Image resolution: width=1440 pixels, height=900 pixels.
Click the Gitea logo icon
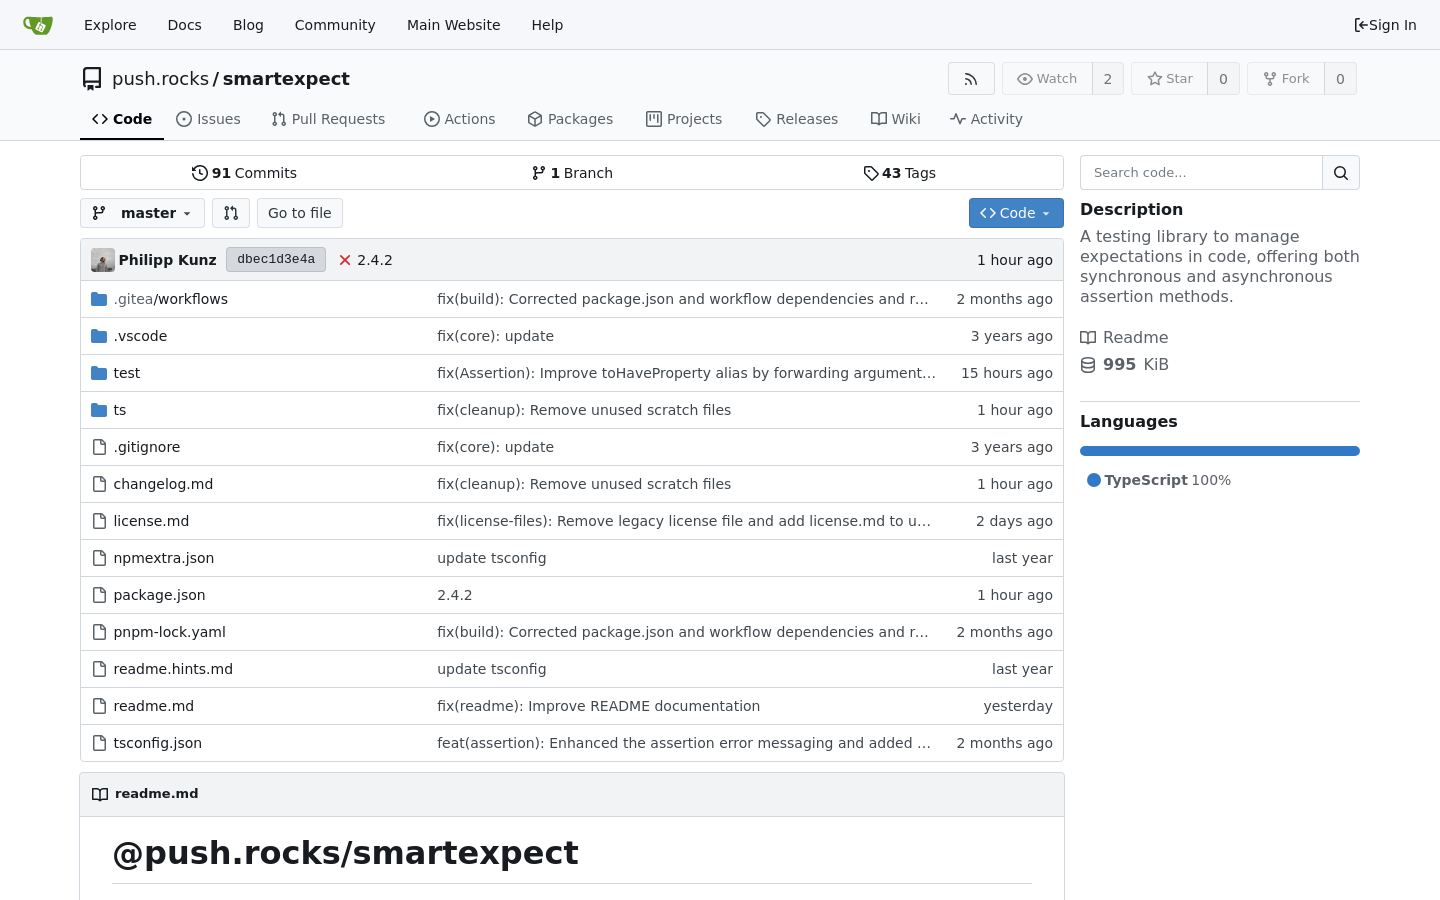(38, 25)
